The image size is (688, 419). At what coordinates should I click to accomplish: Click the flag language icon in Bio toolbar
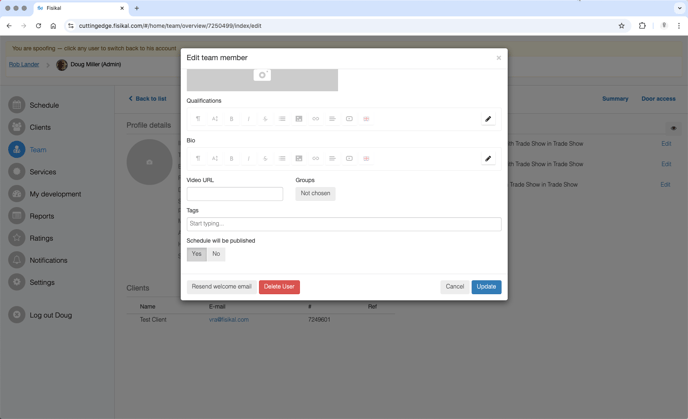[366, 158]
